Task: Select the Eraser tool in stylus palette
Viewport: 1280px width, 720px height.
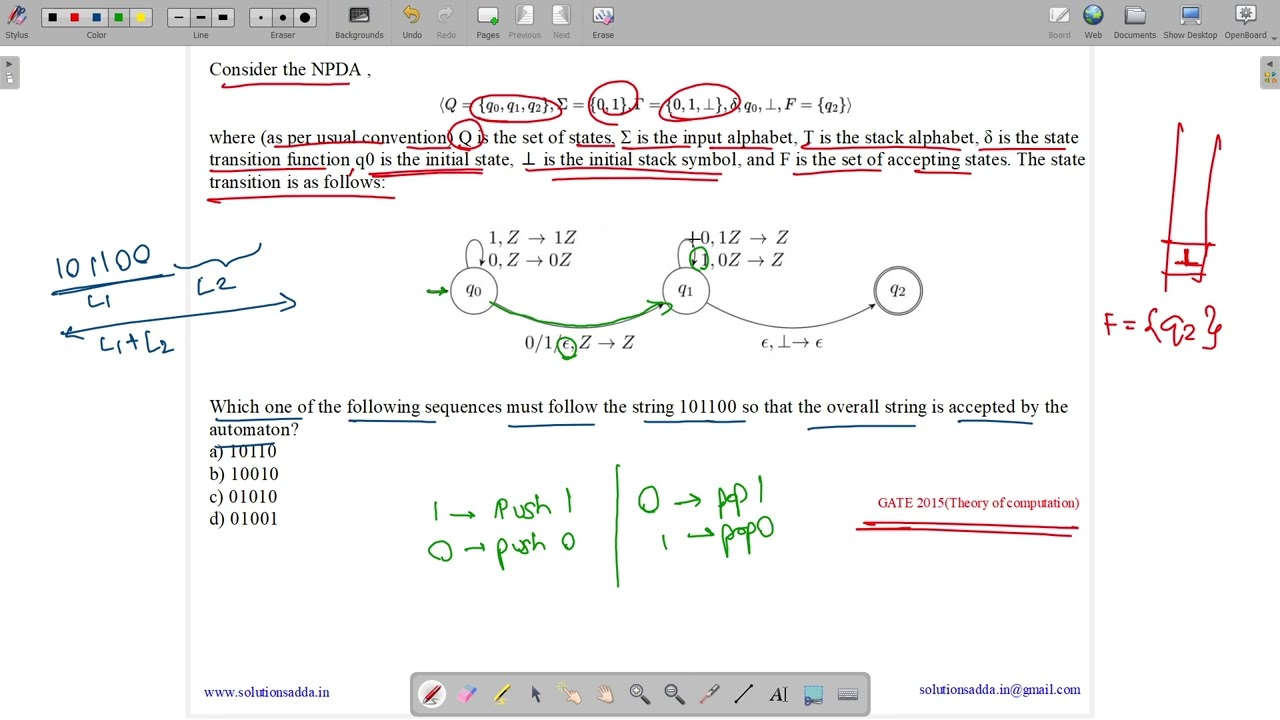Action: [x=467, y=694]
